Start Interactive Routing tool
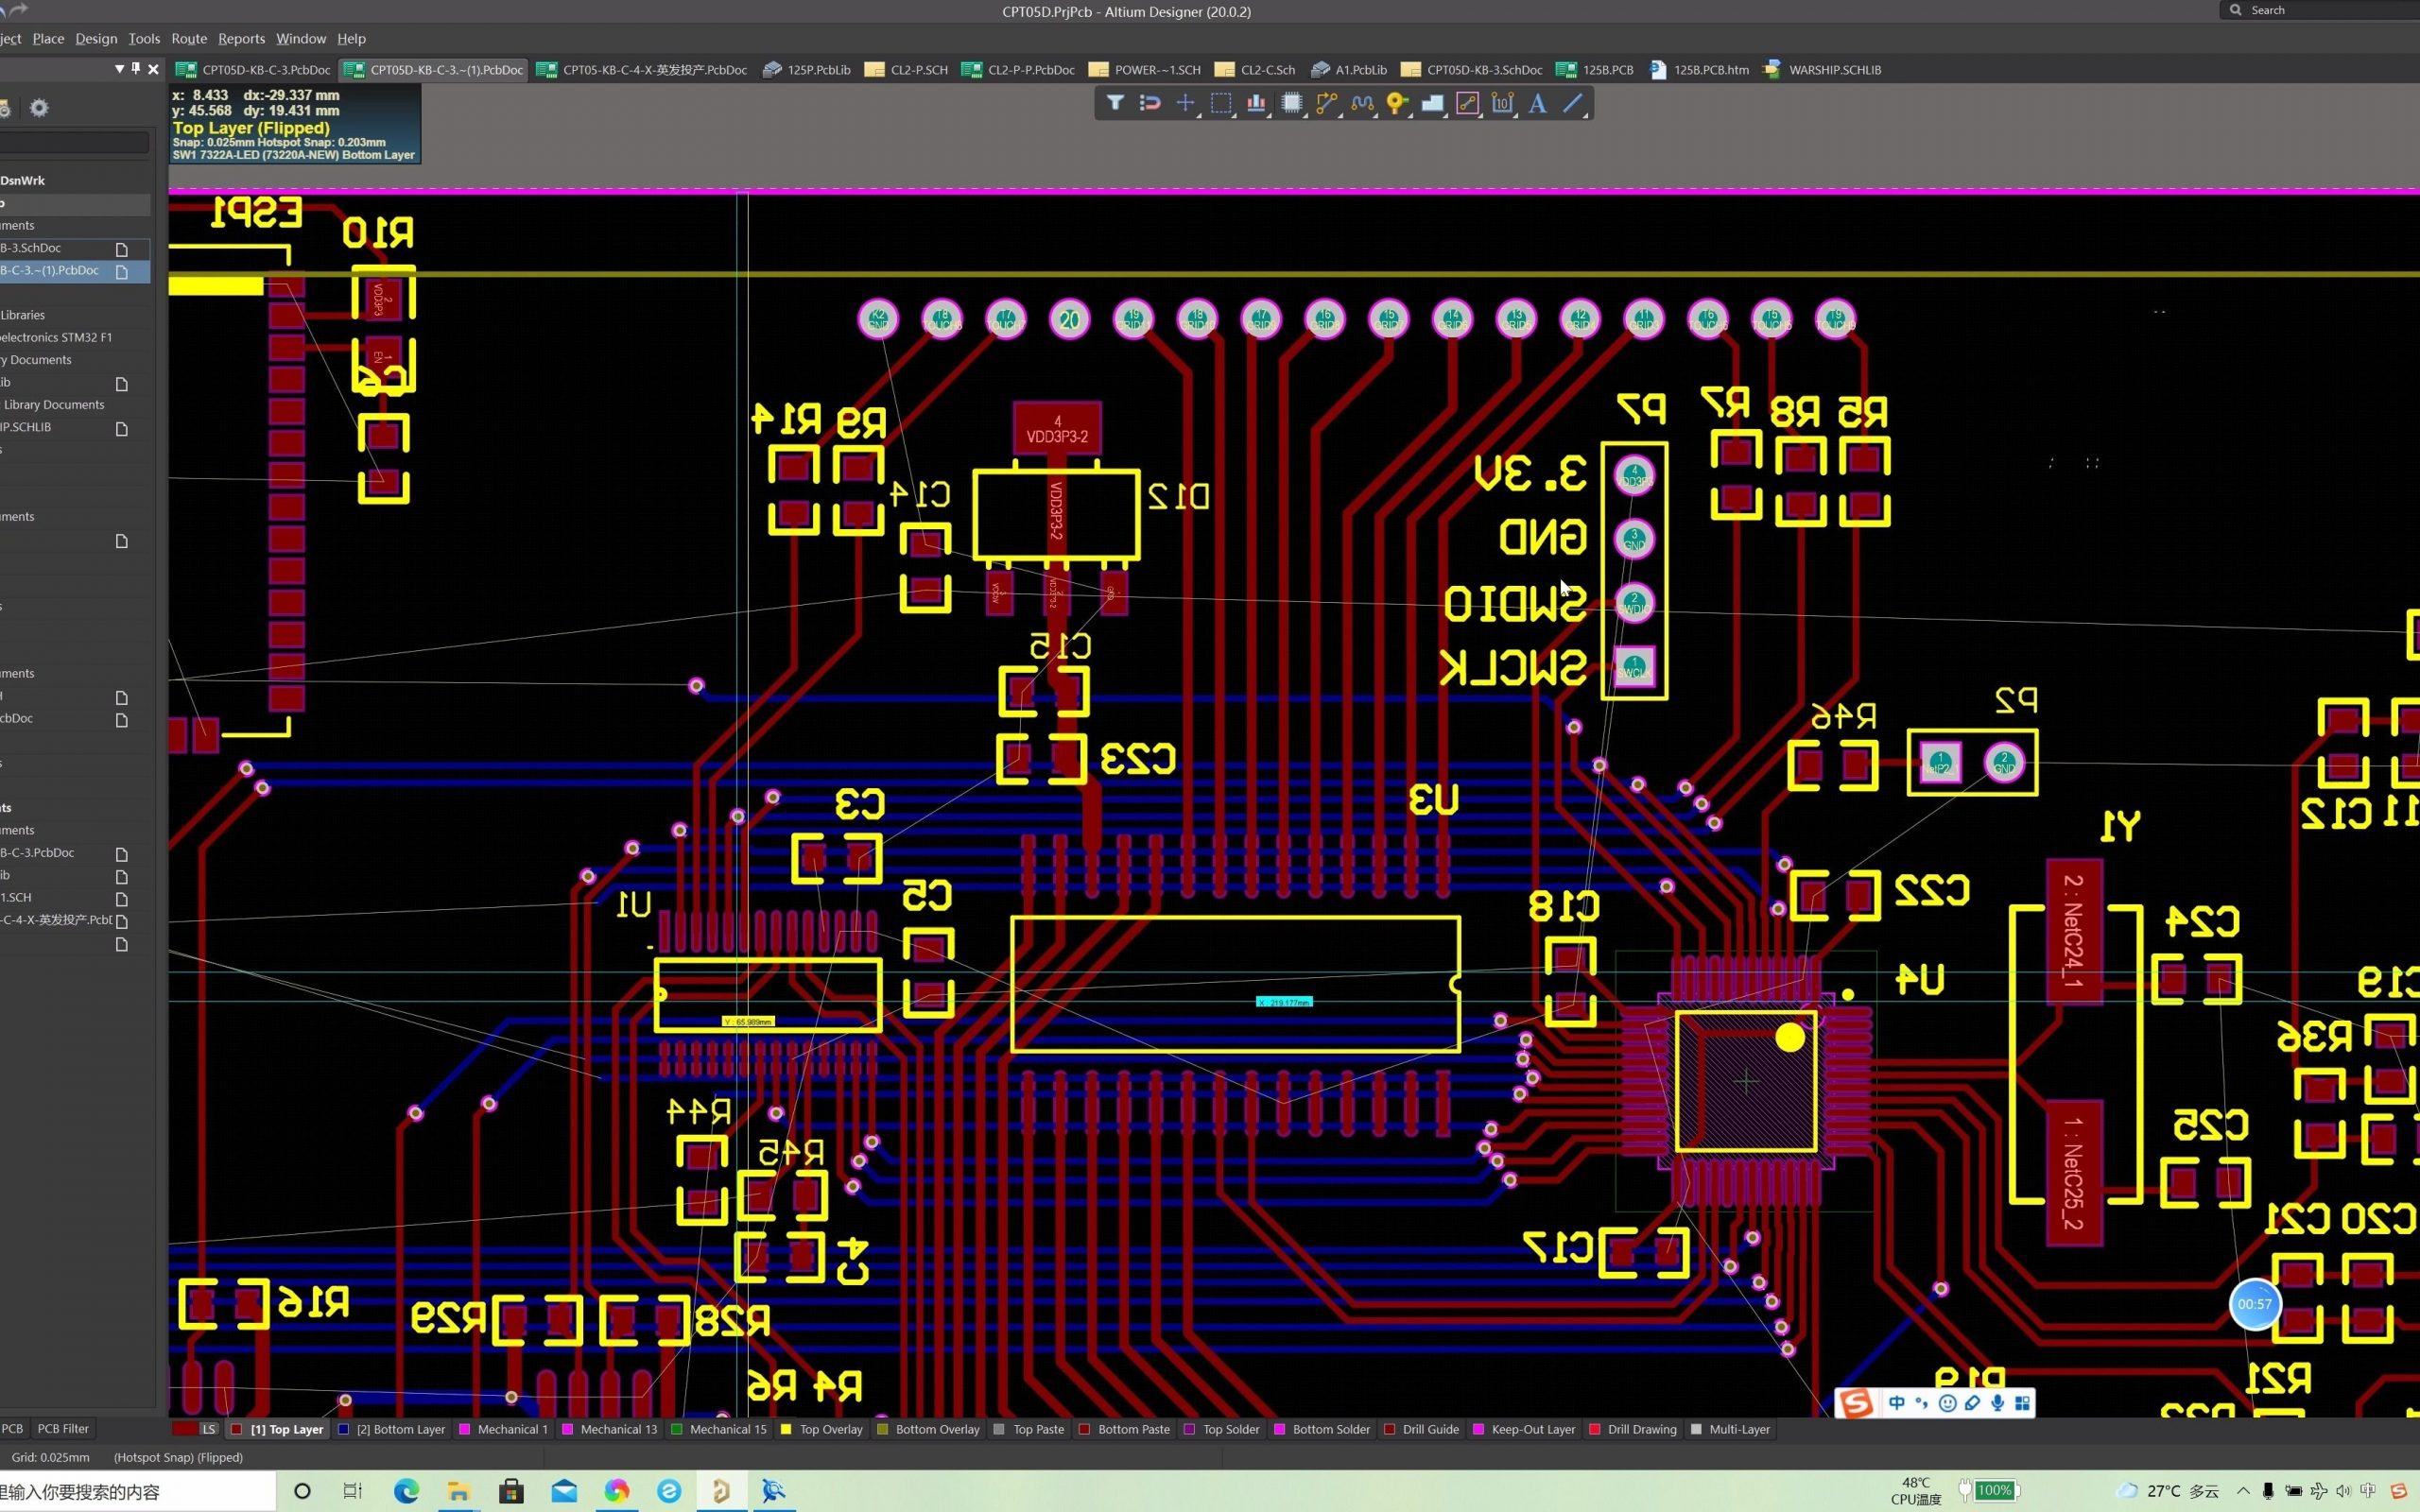The image size is (2420, 1512). [1326, 103]
